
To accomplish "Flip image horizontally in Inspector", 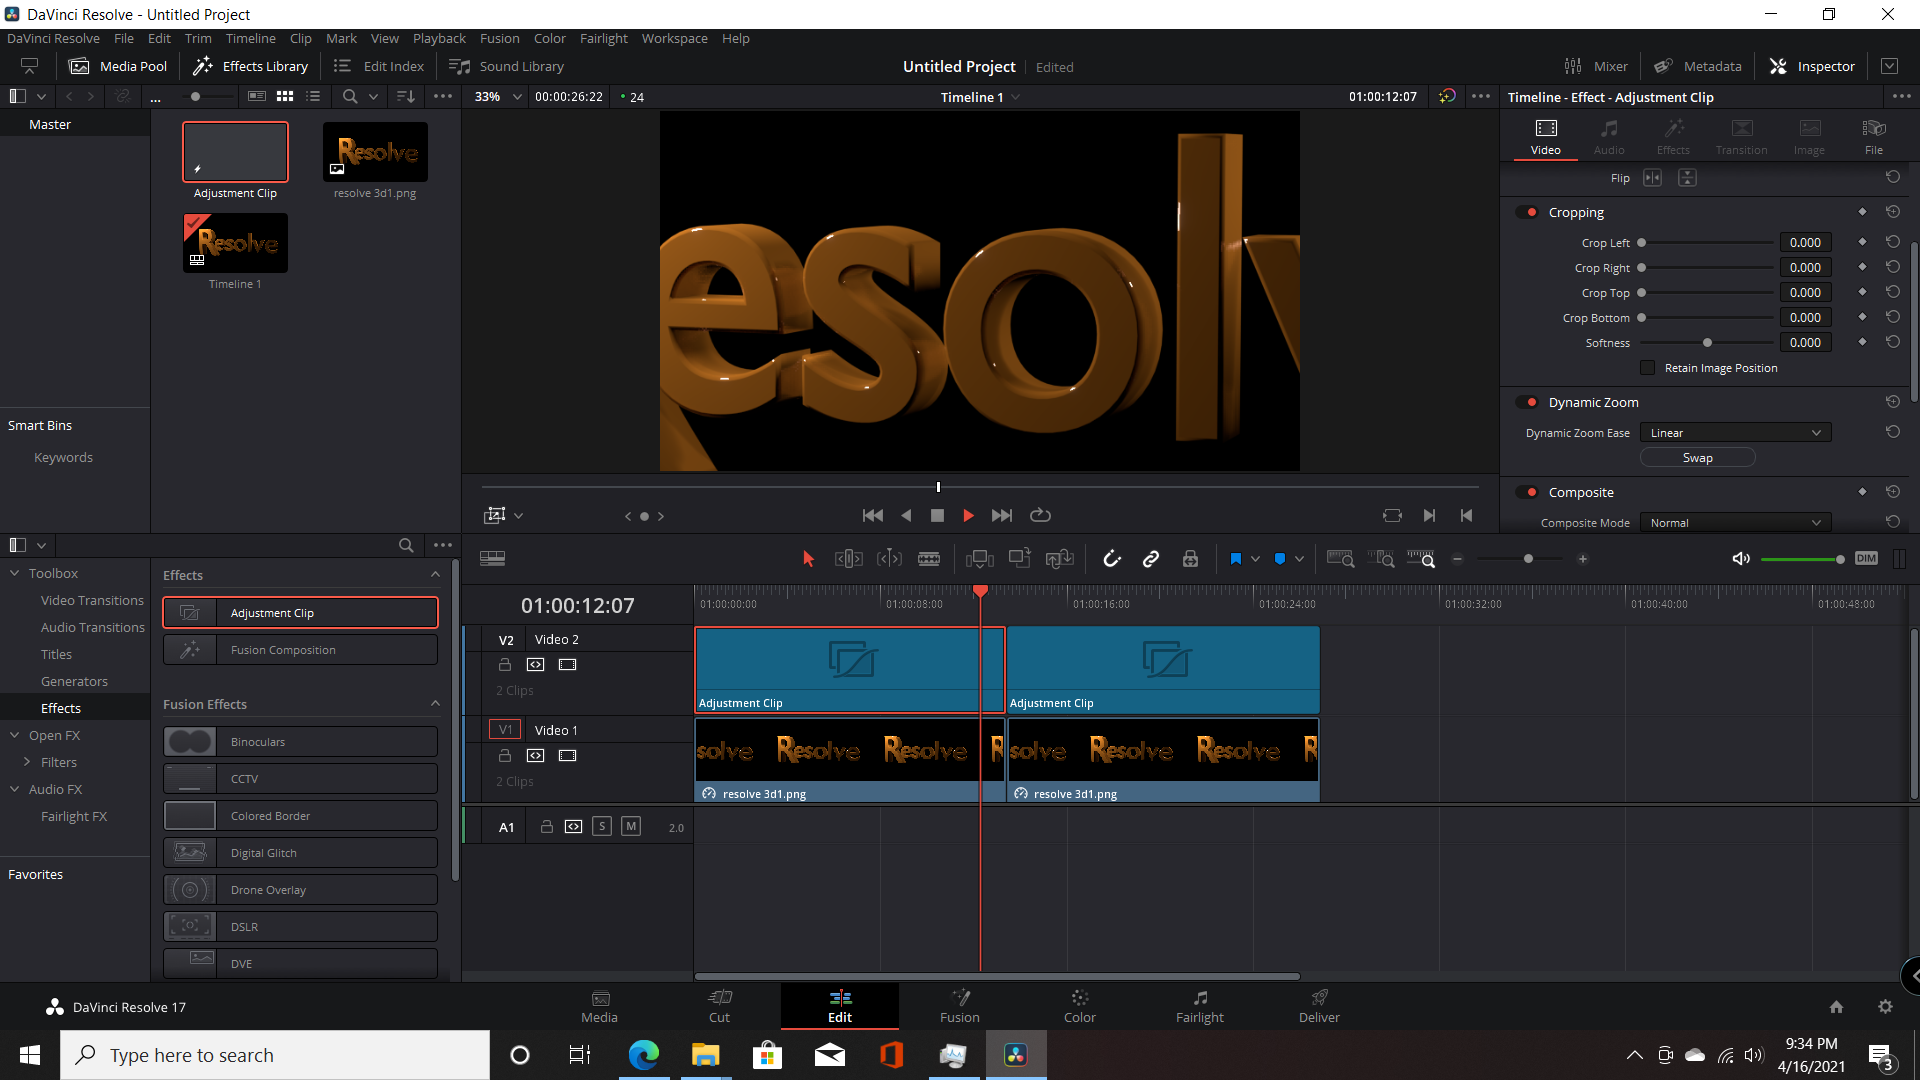I will (1652, 178).
